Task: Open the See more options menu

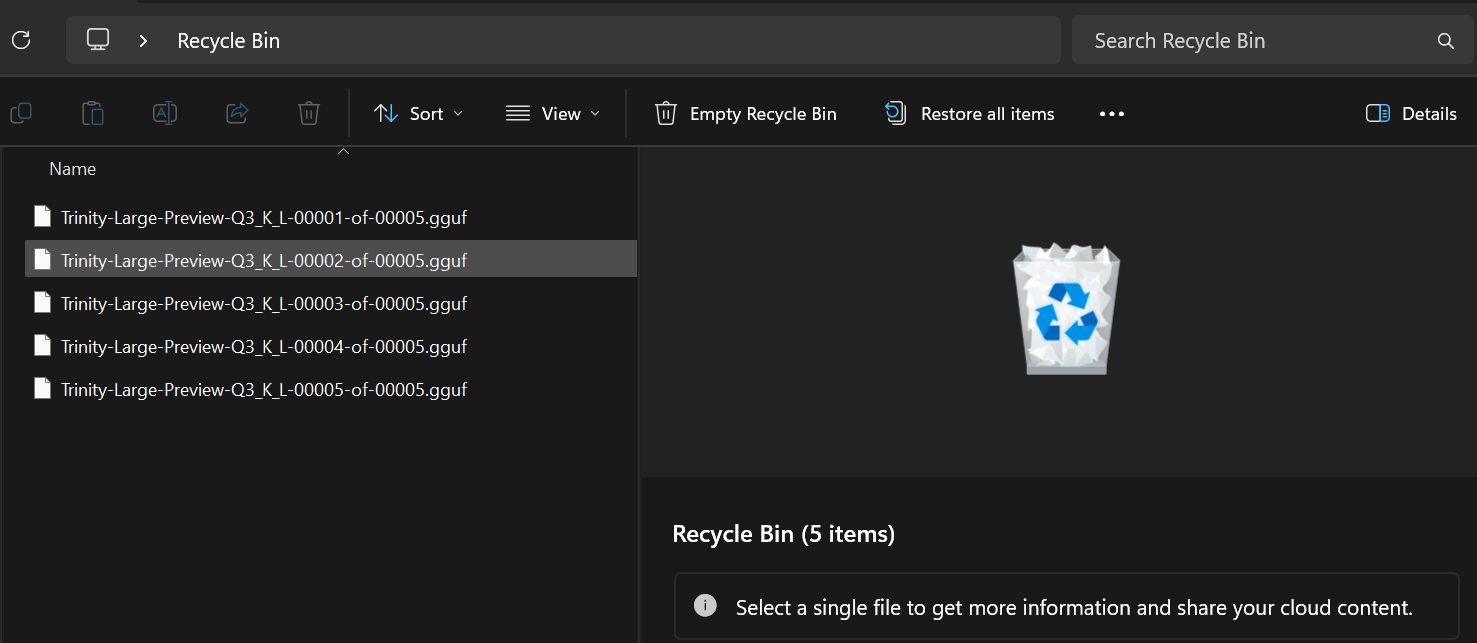Action: (1112, 113)
